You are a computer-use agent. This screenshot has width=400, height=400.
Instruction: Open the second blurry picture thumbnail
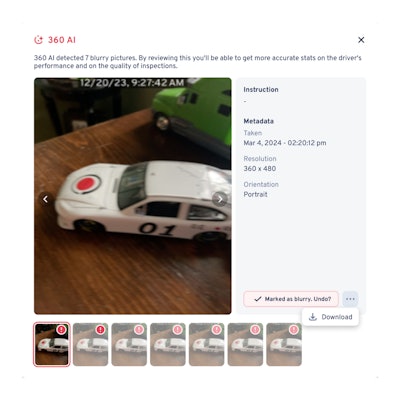click(x=90, y=344)
